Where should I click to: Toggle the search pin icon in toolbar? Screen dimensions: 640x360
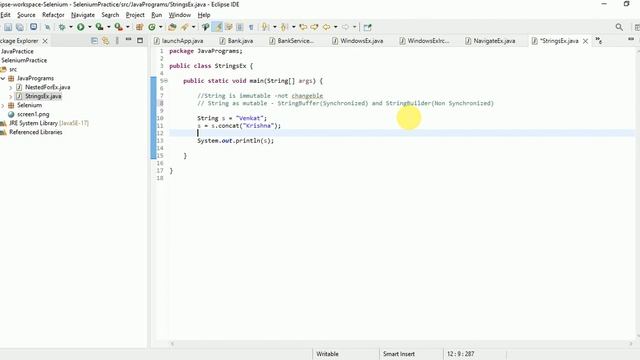pyautogui.click(x=205, y=27)
